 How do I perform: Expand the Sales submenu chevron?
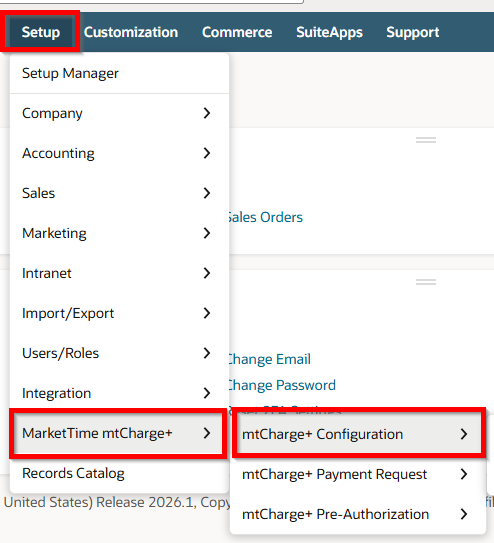(x=207, y=193)
